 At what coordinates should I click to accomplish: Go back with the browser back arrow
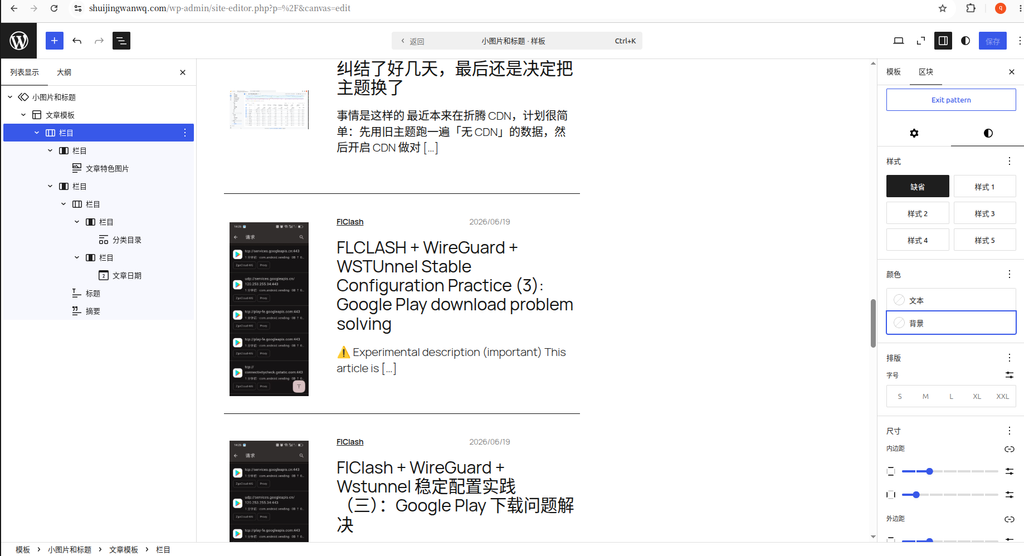(x=14, y=8)
